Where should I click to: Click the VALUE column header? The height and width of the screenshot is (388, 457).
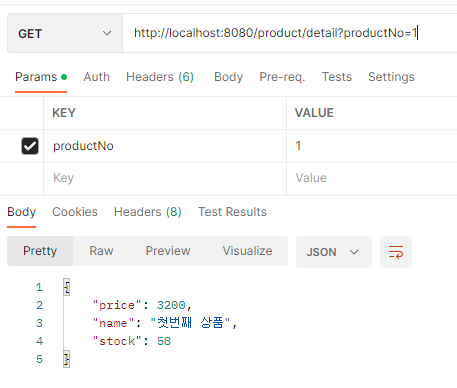314,113
